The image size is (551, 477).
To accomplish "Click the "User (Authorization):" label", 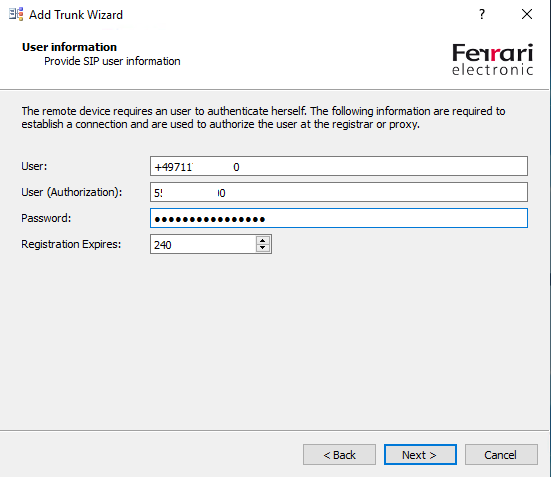I will 72,192.
